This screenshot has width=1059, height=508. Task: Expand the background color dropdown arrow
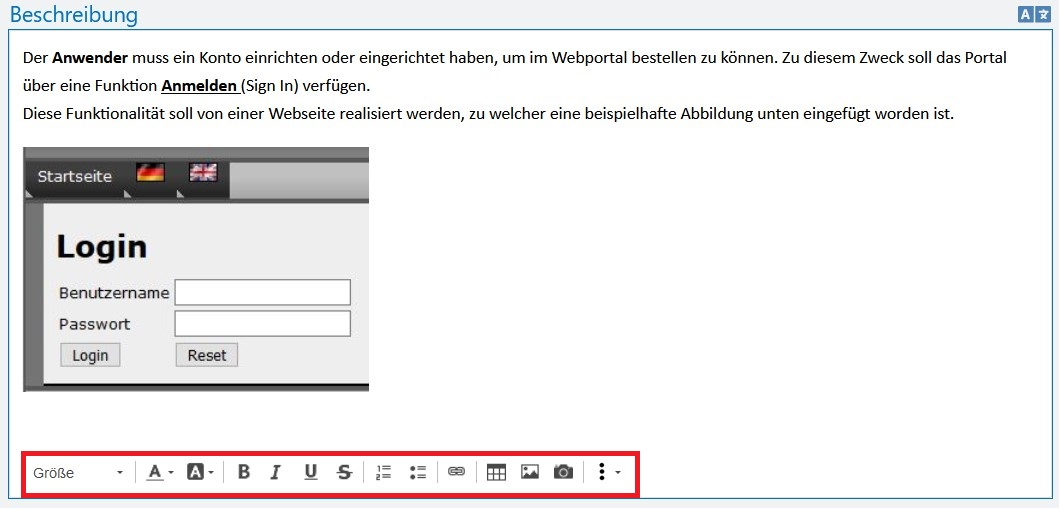point(211,473)
